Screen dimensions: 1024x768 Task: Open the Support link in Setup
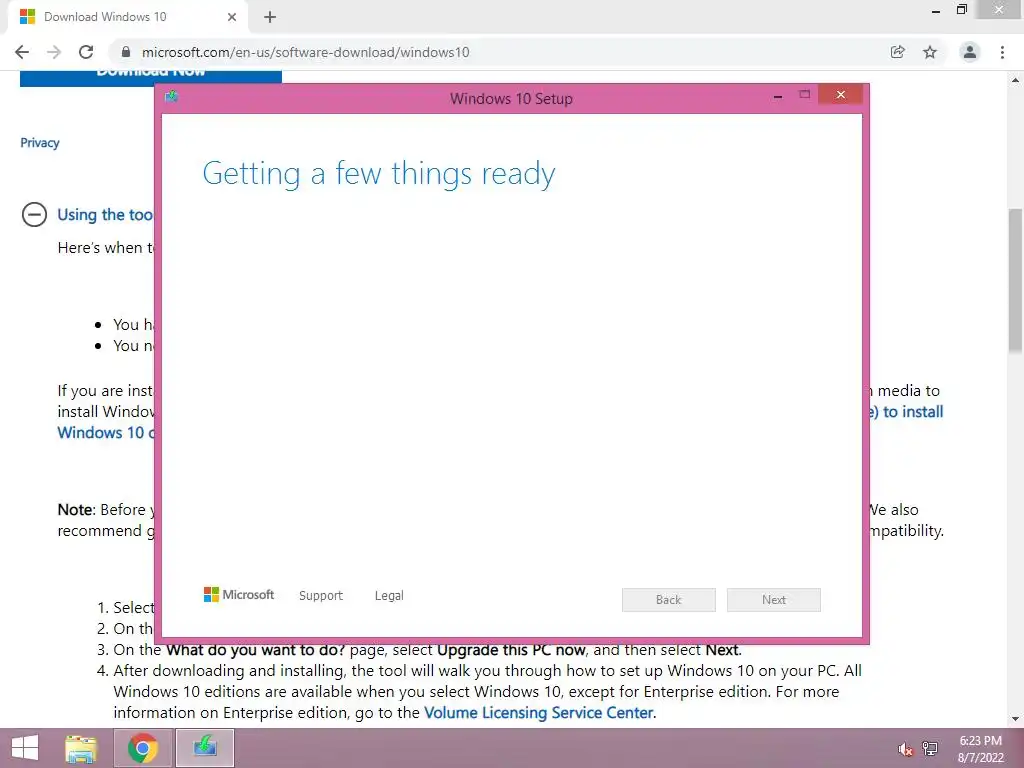pos(321,596)
